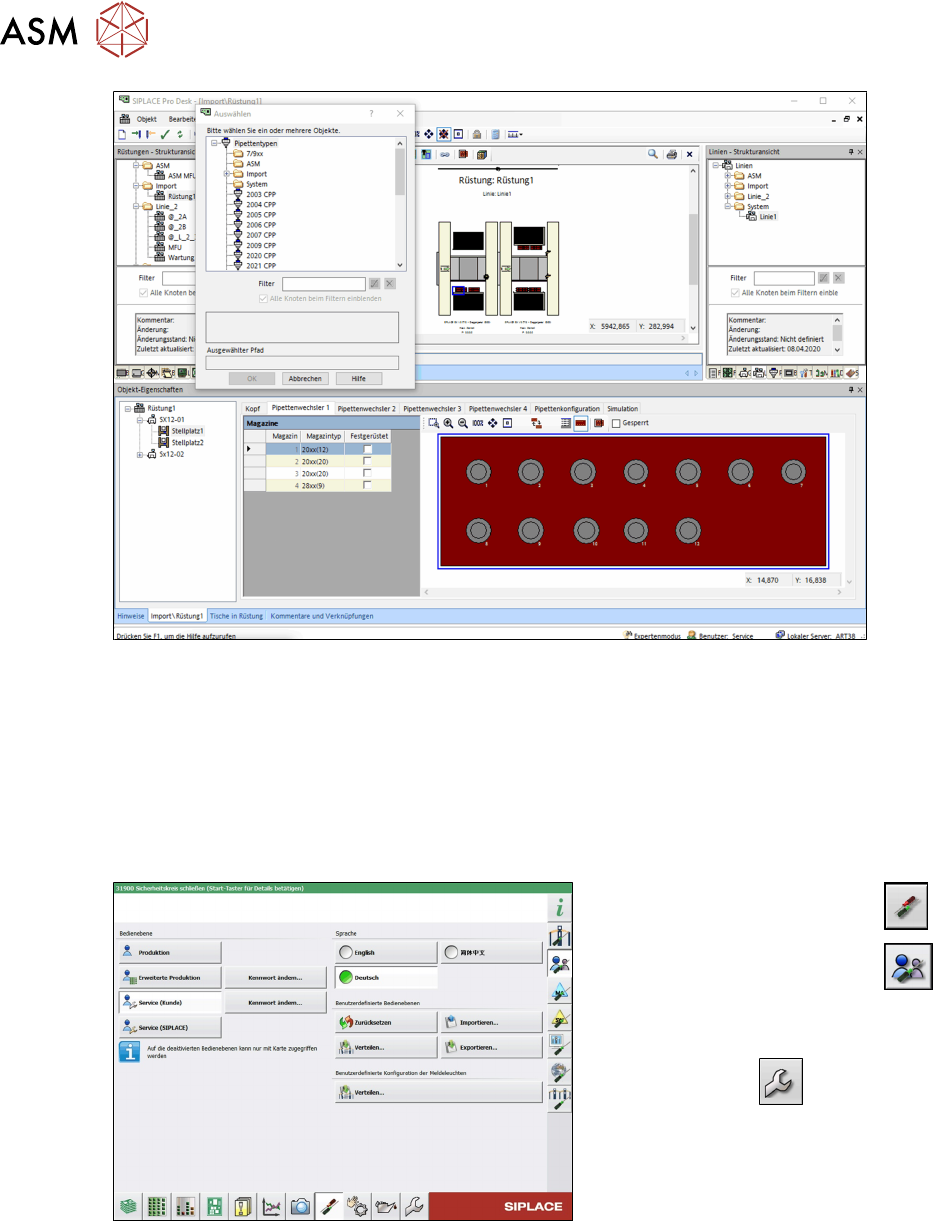Click Abbrechen in Auswählen dialog
This screenshot has width=933, height=1221.
click(305, 379)
